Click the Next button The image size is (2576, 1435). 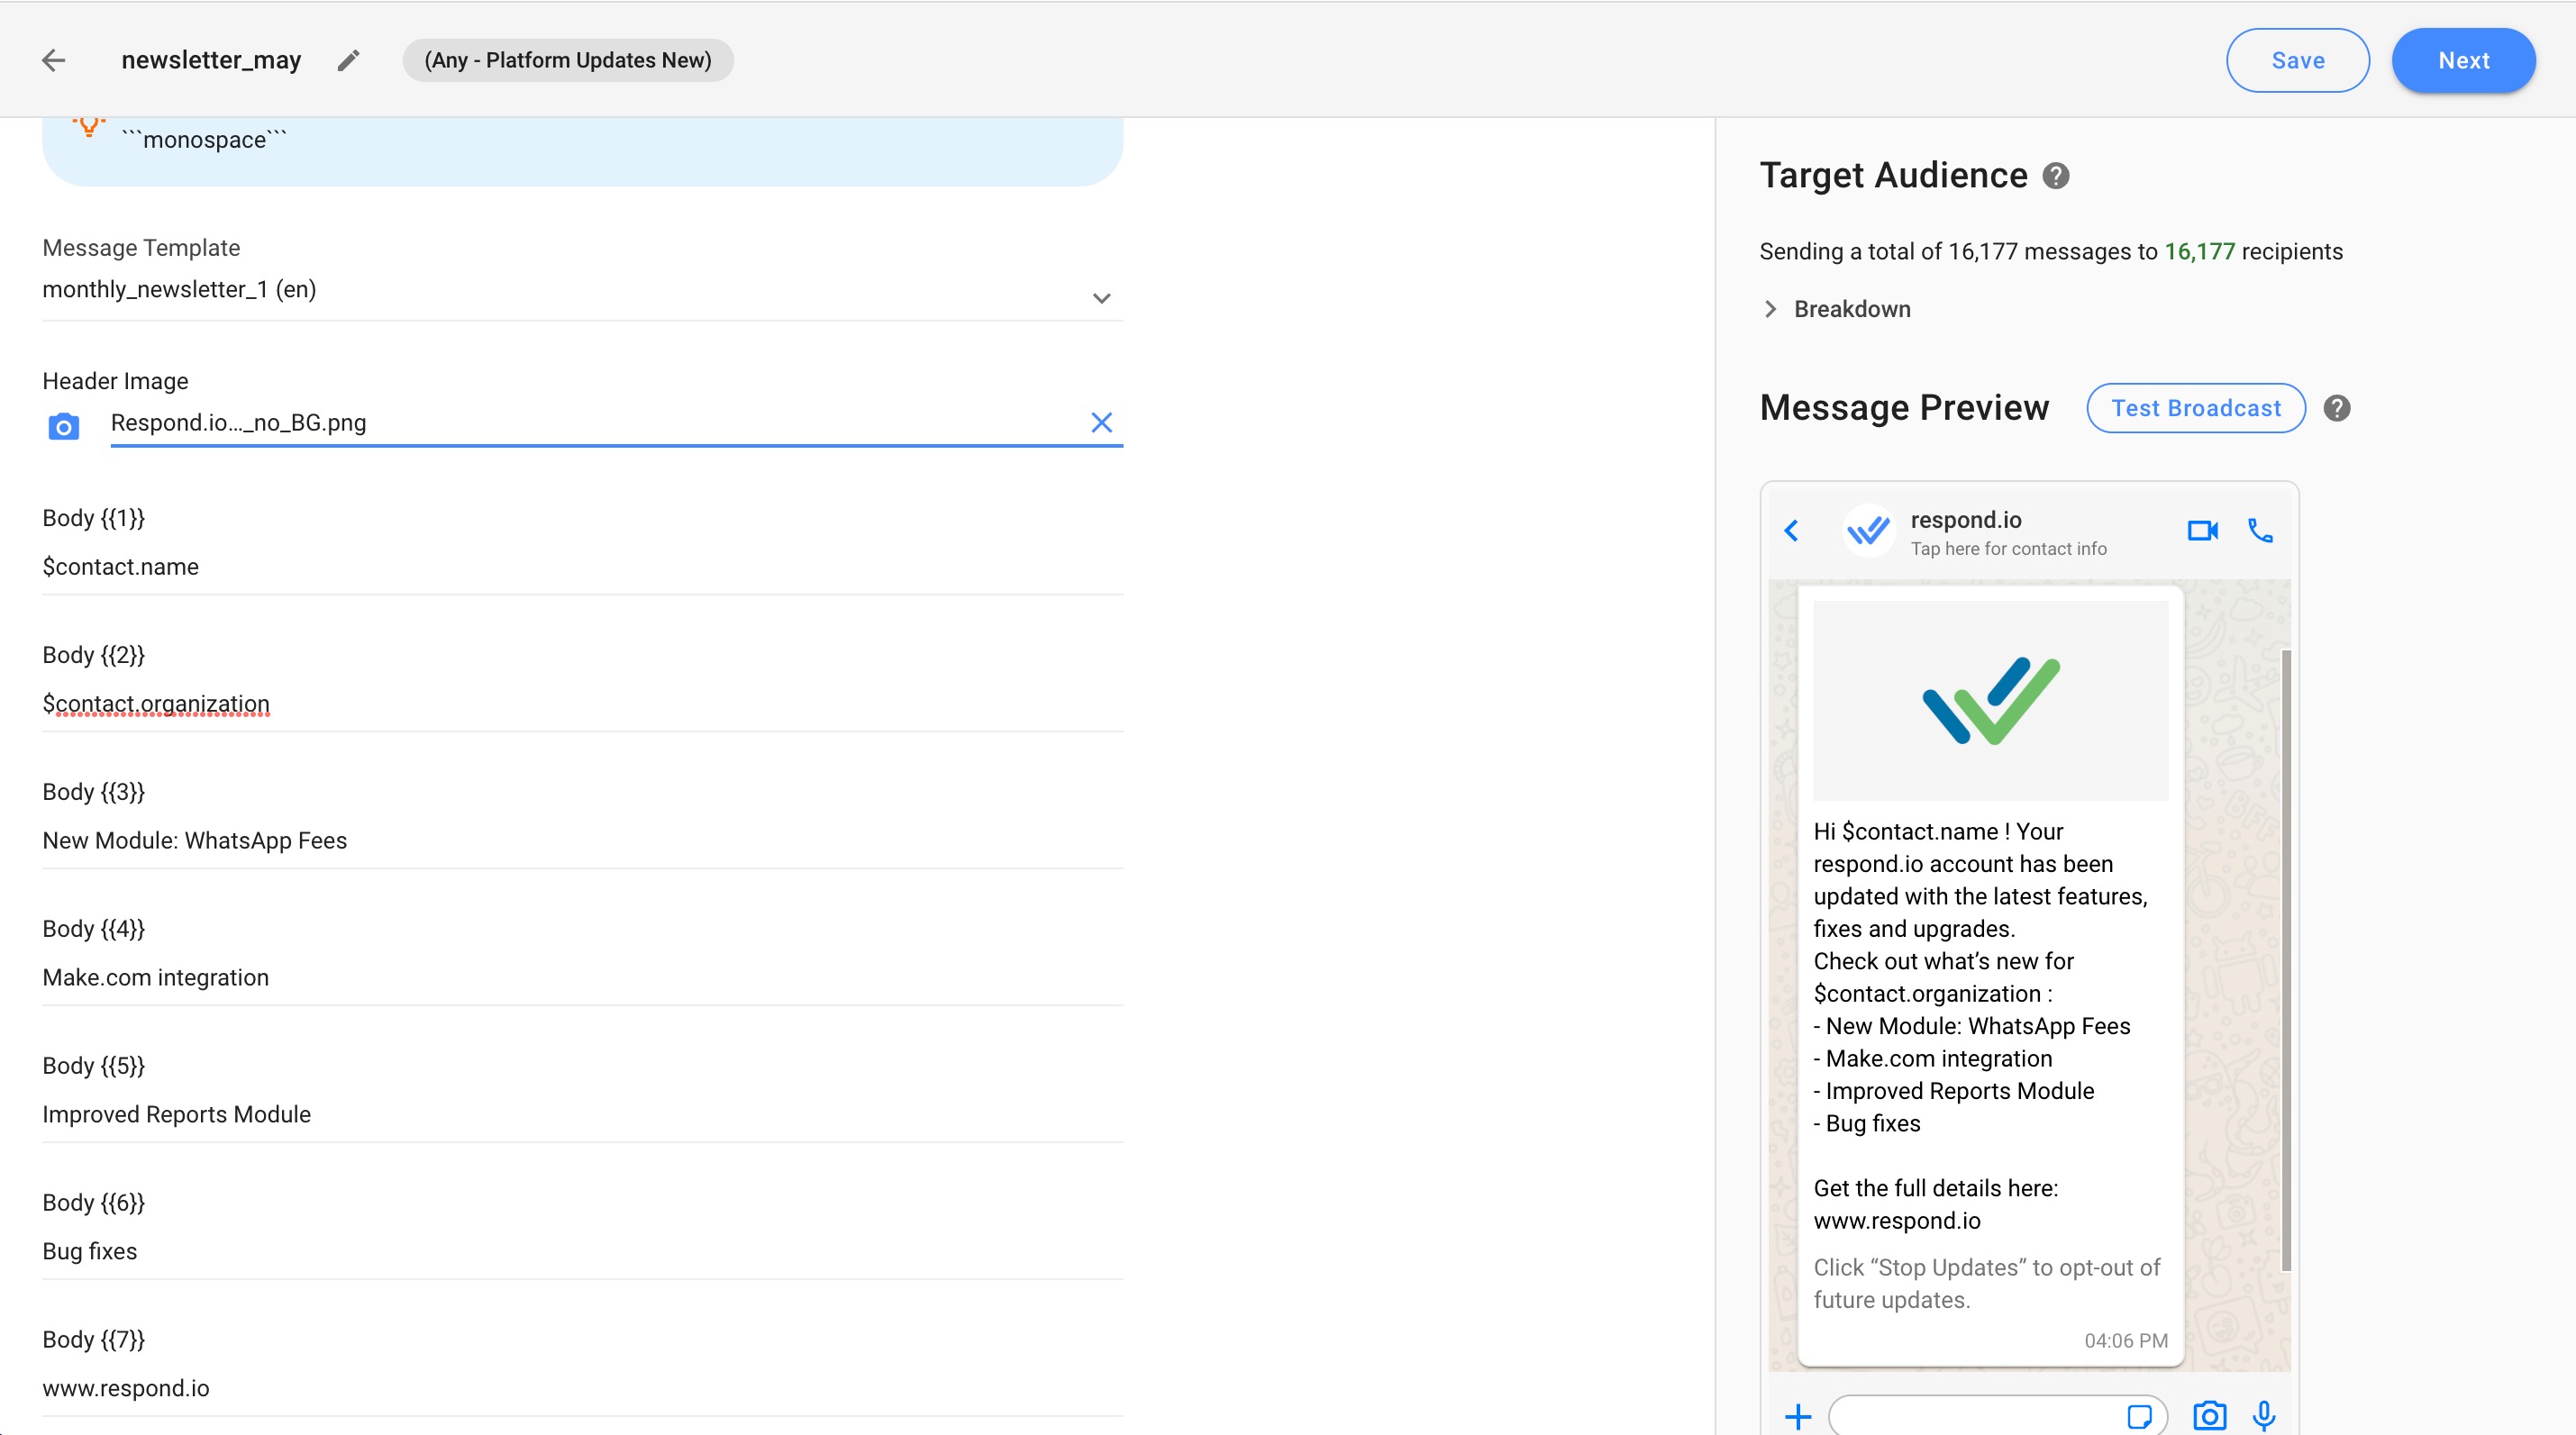coord(2463,60)
